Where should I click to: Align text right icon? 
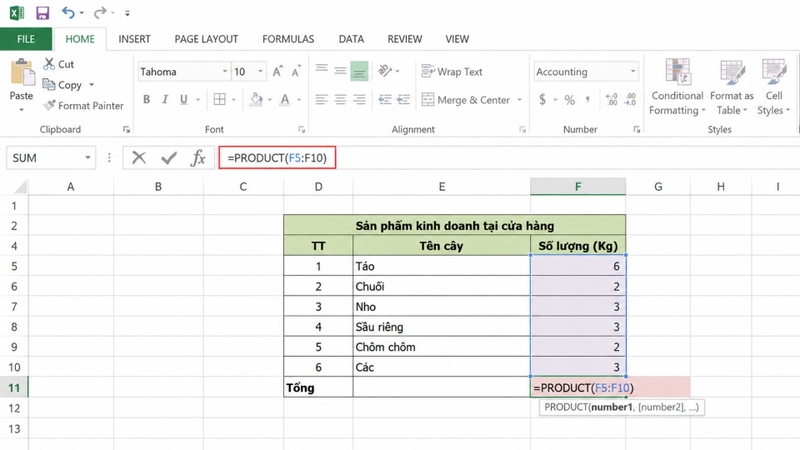(x=359, y=99)
